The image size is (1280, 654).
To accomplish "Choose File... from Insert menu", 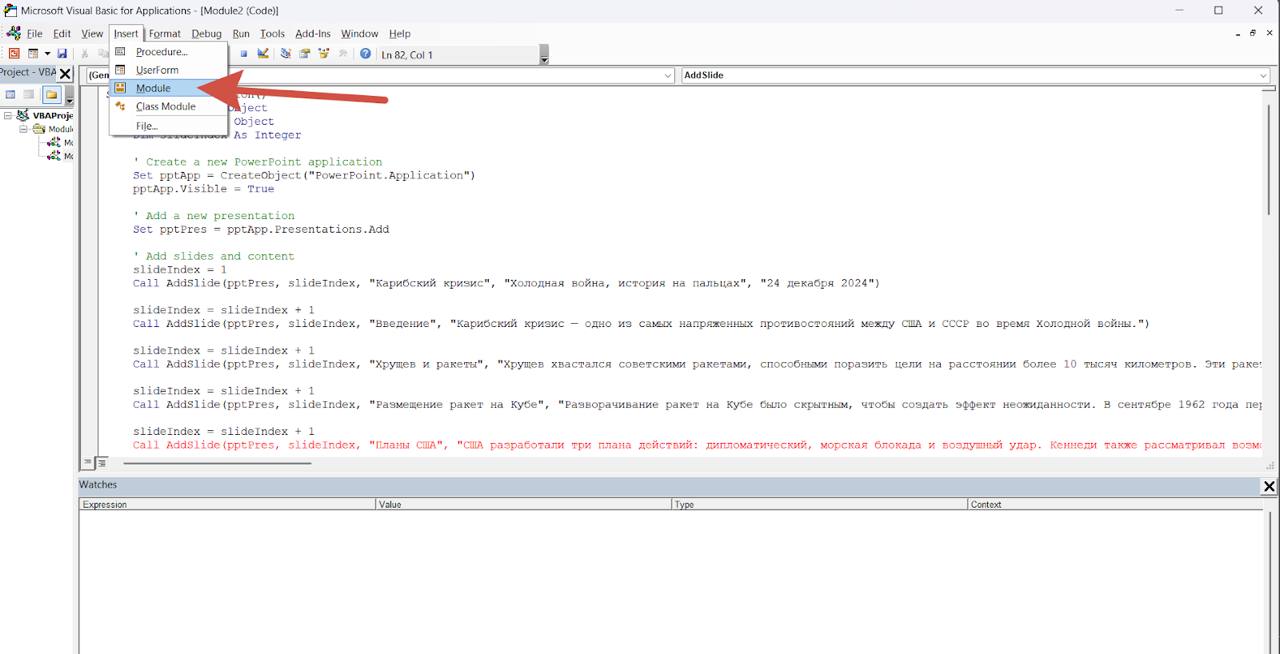I will pos(168,126).
